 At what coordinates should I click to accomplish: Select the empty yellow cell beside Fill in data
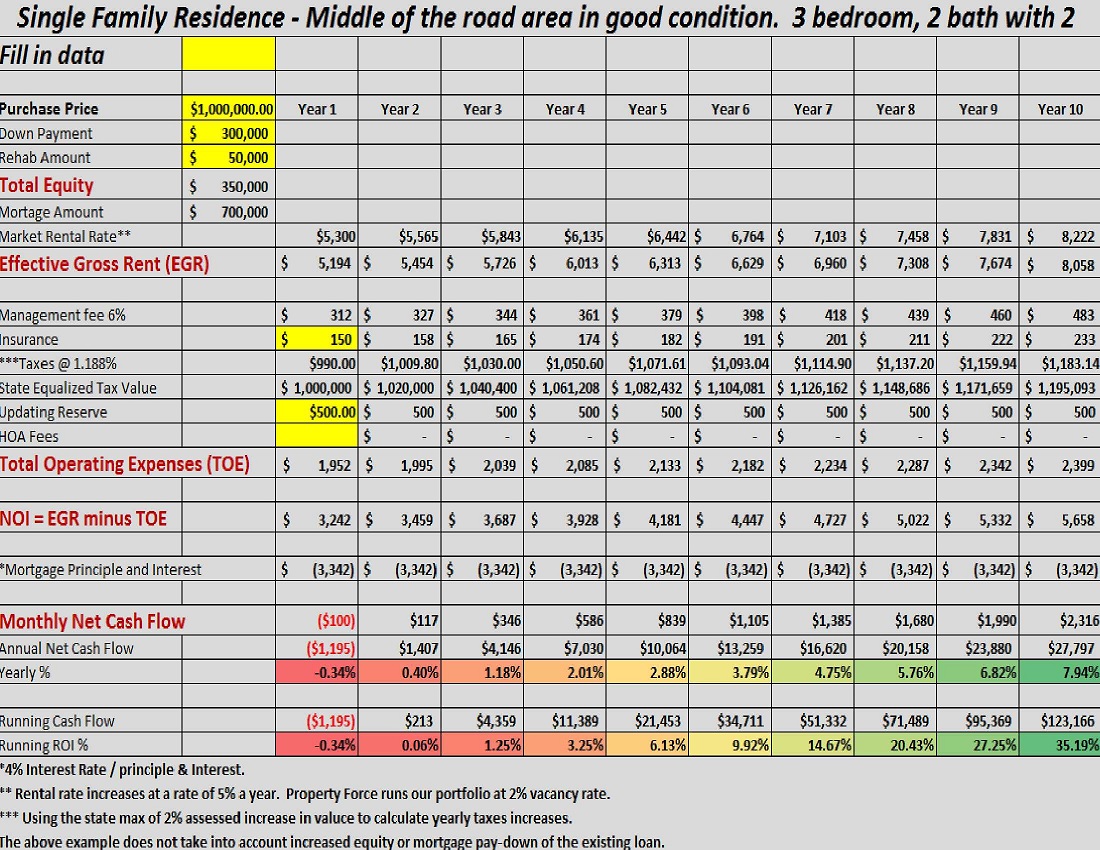pos(229,55)
